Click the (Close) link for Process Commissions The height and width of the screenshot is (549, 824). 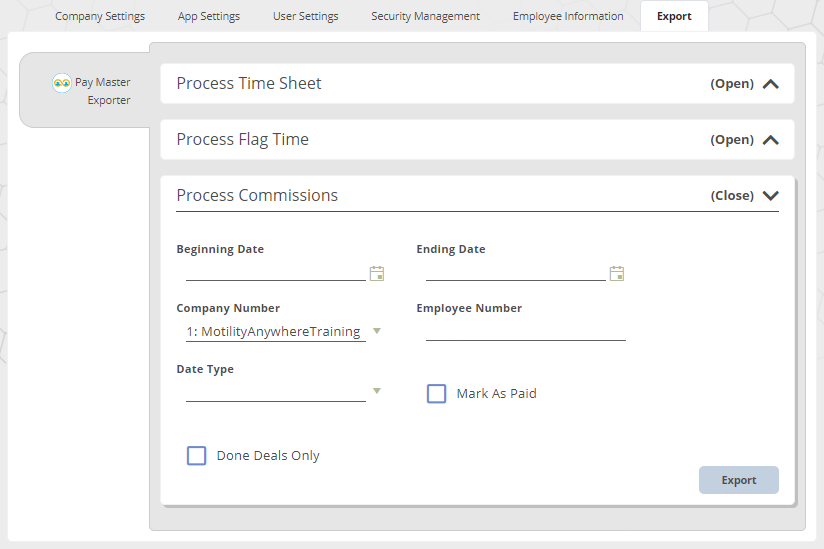732,195
